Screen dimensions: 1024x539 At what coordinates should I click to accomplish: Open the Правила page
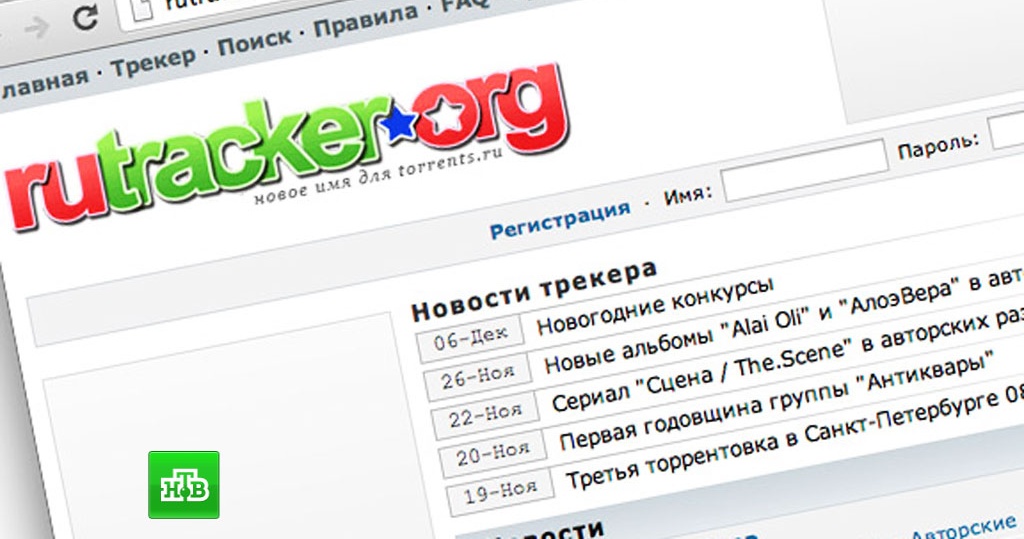click(x=365, y=21)
